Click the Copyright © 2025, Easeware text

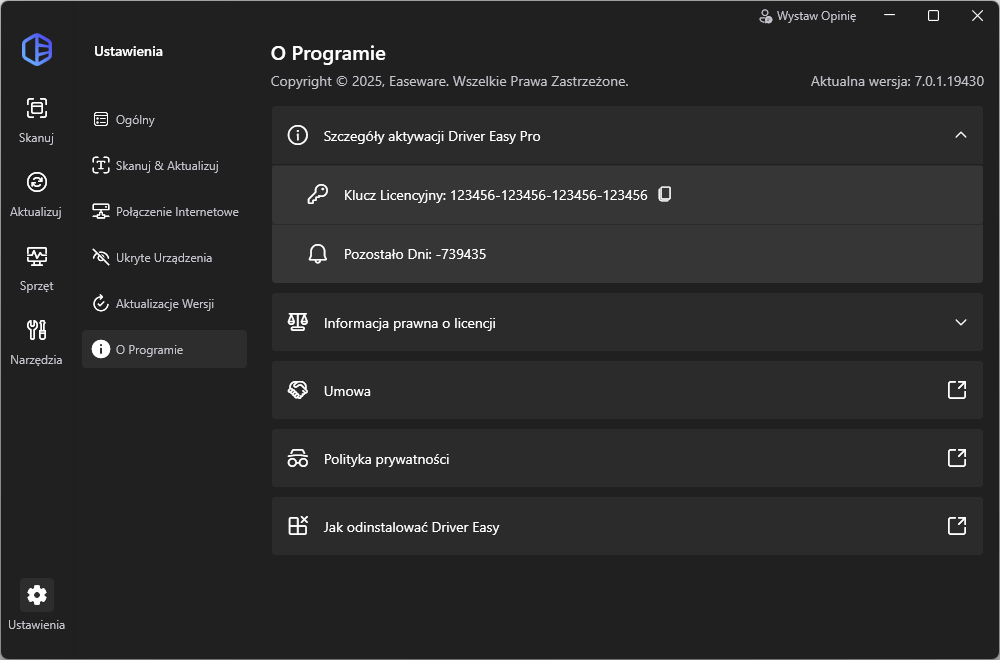[x=450, y=82]
